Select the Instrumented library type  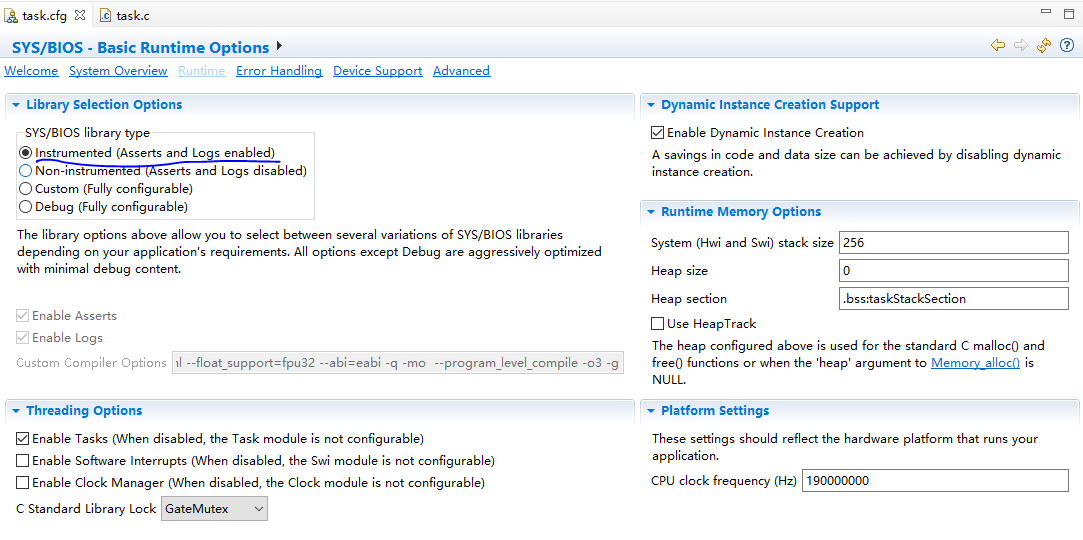click(25, 153)
